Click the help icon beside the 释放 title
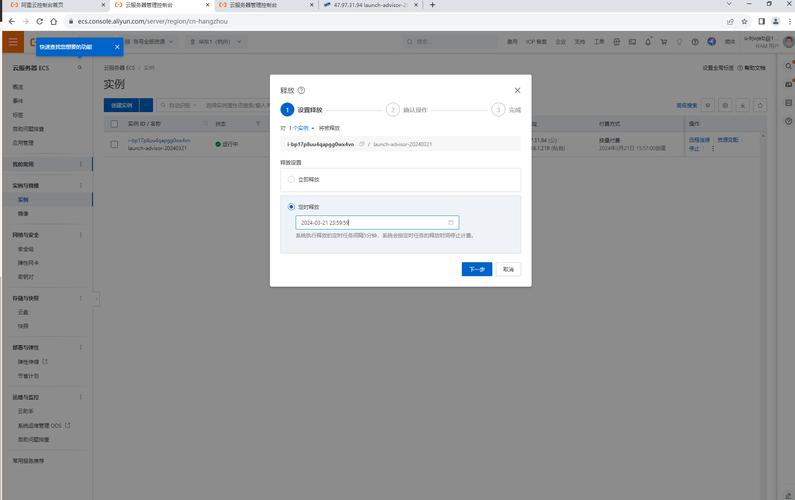Image resolution: width=795 pixels, height=500 pixels. tap(302, 90)
